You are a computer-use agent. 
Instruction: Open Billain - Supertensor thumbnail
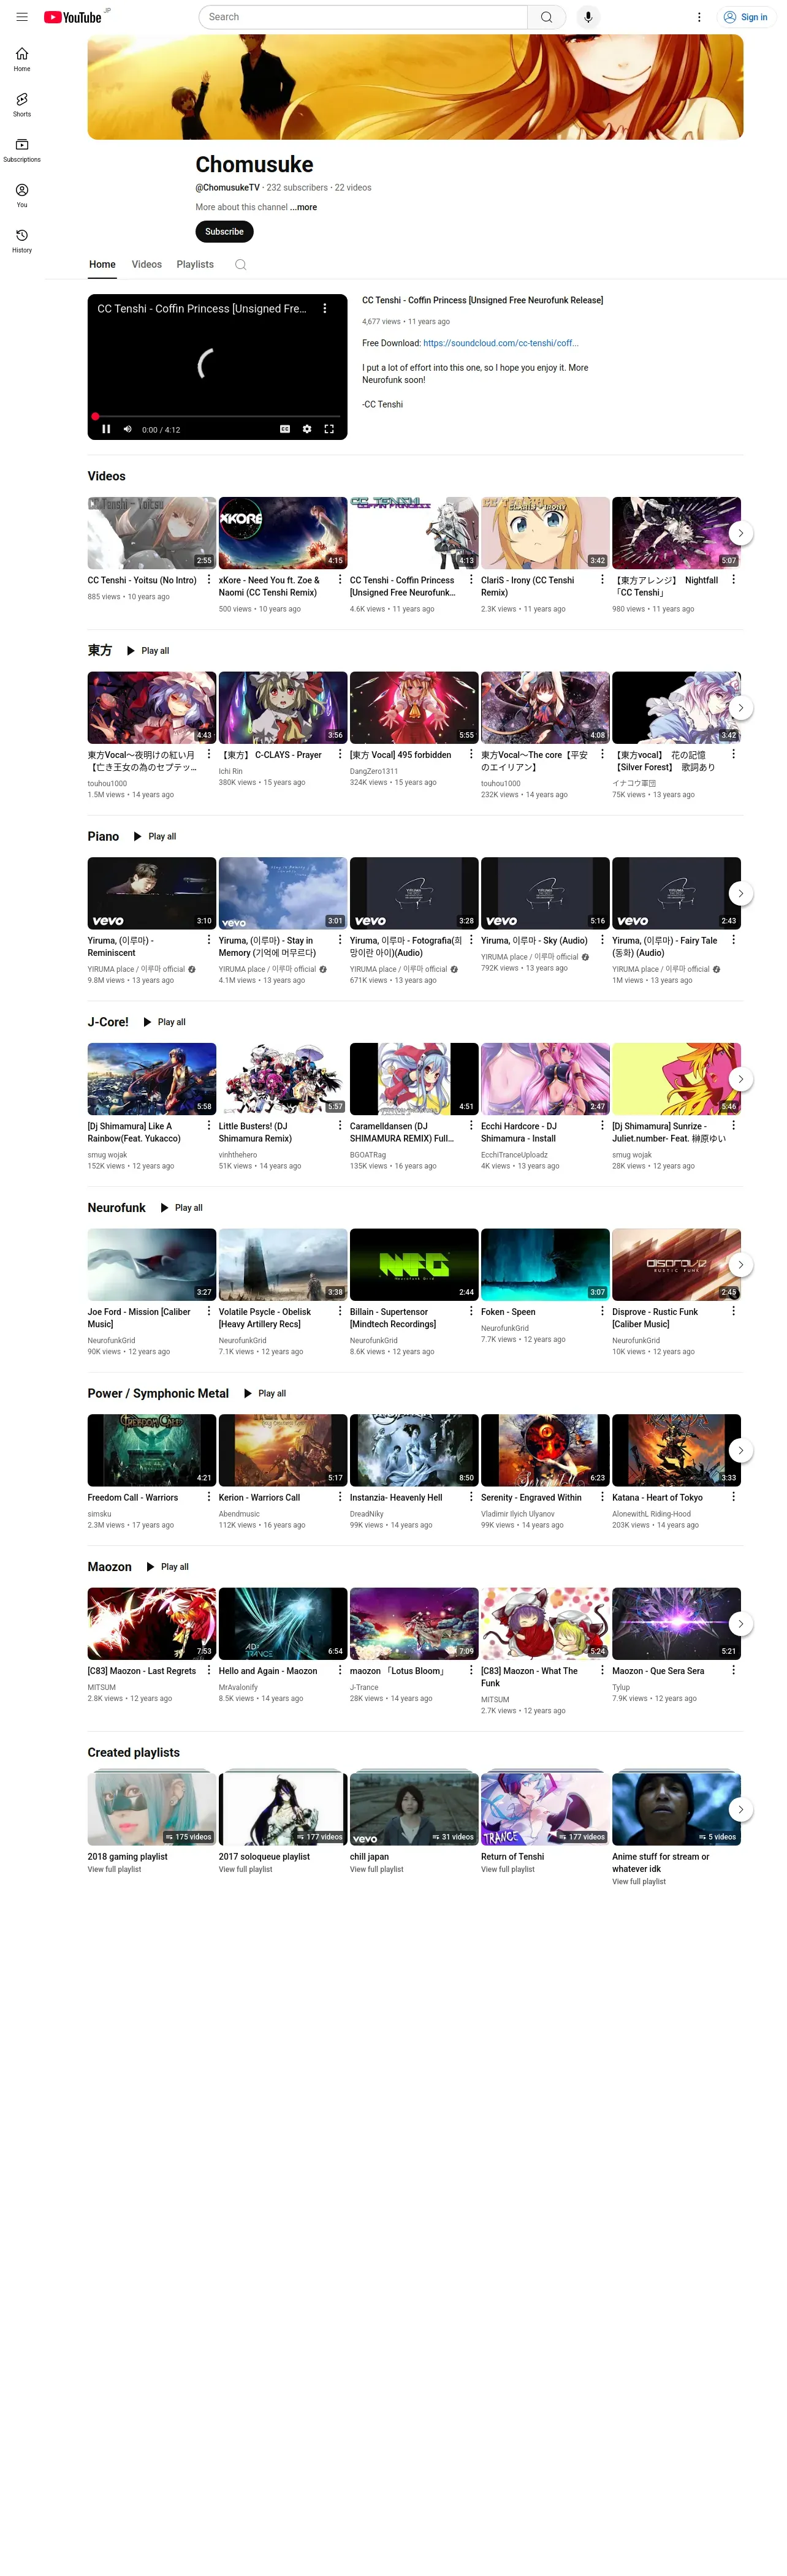point(414,1265)
